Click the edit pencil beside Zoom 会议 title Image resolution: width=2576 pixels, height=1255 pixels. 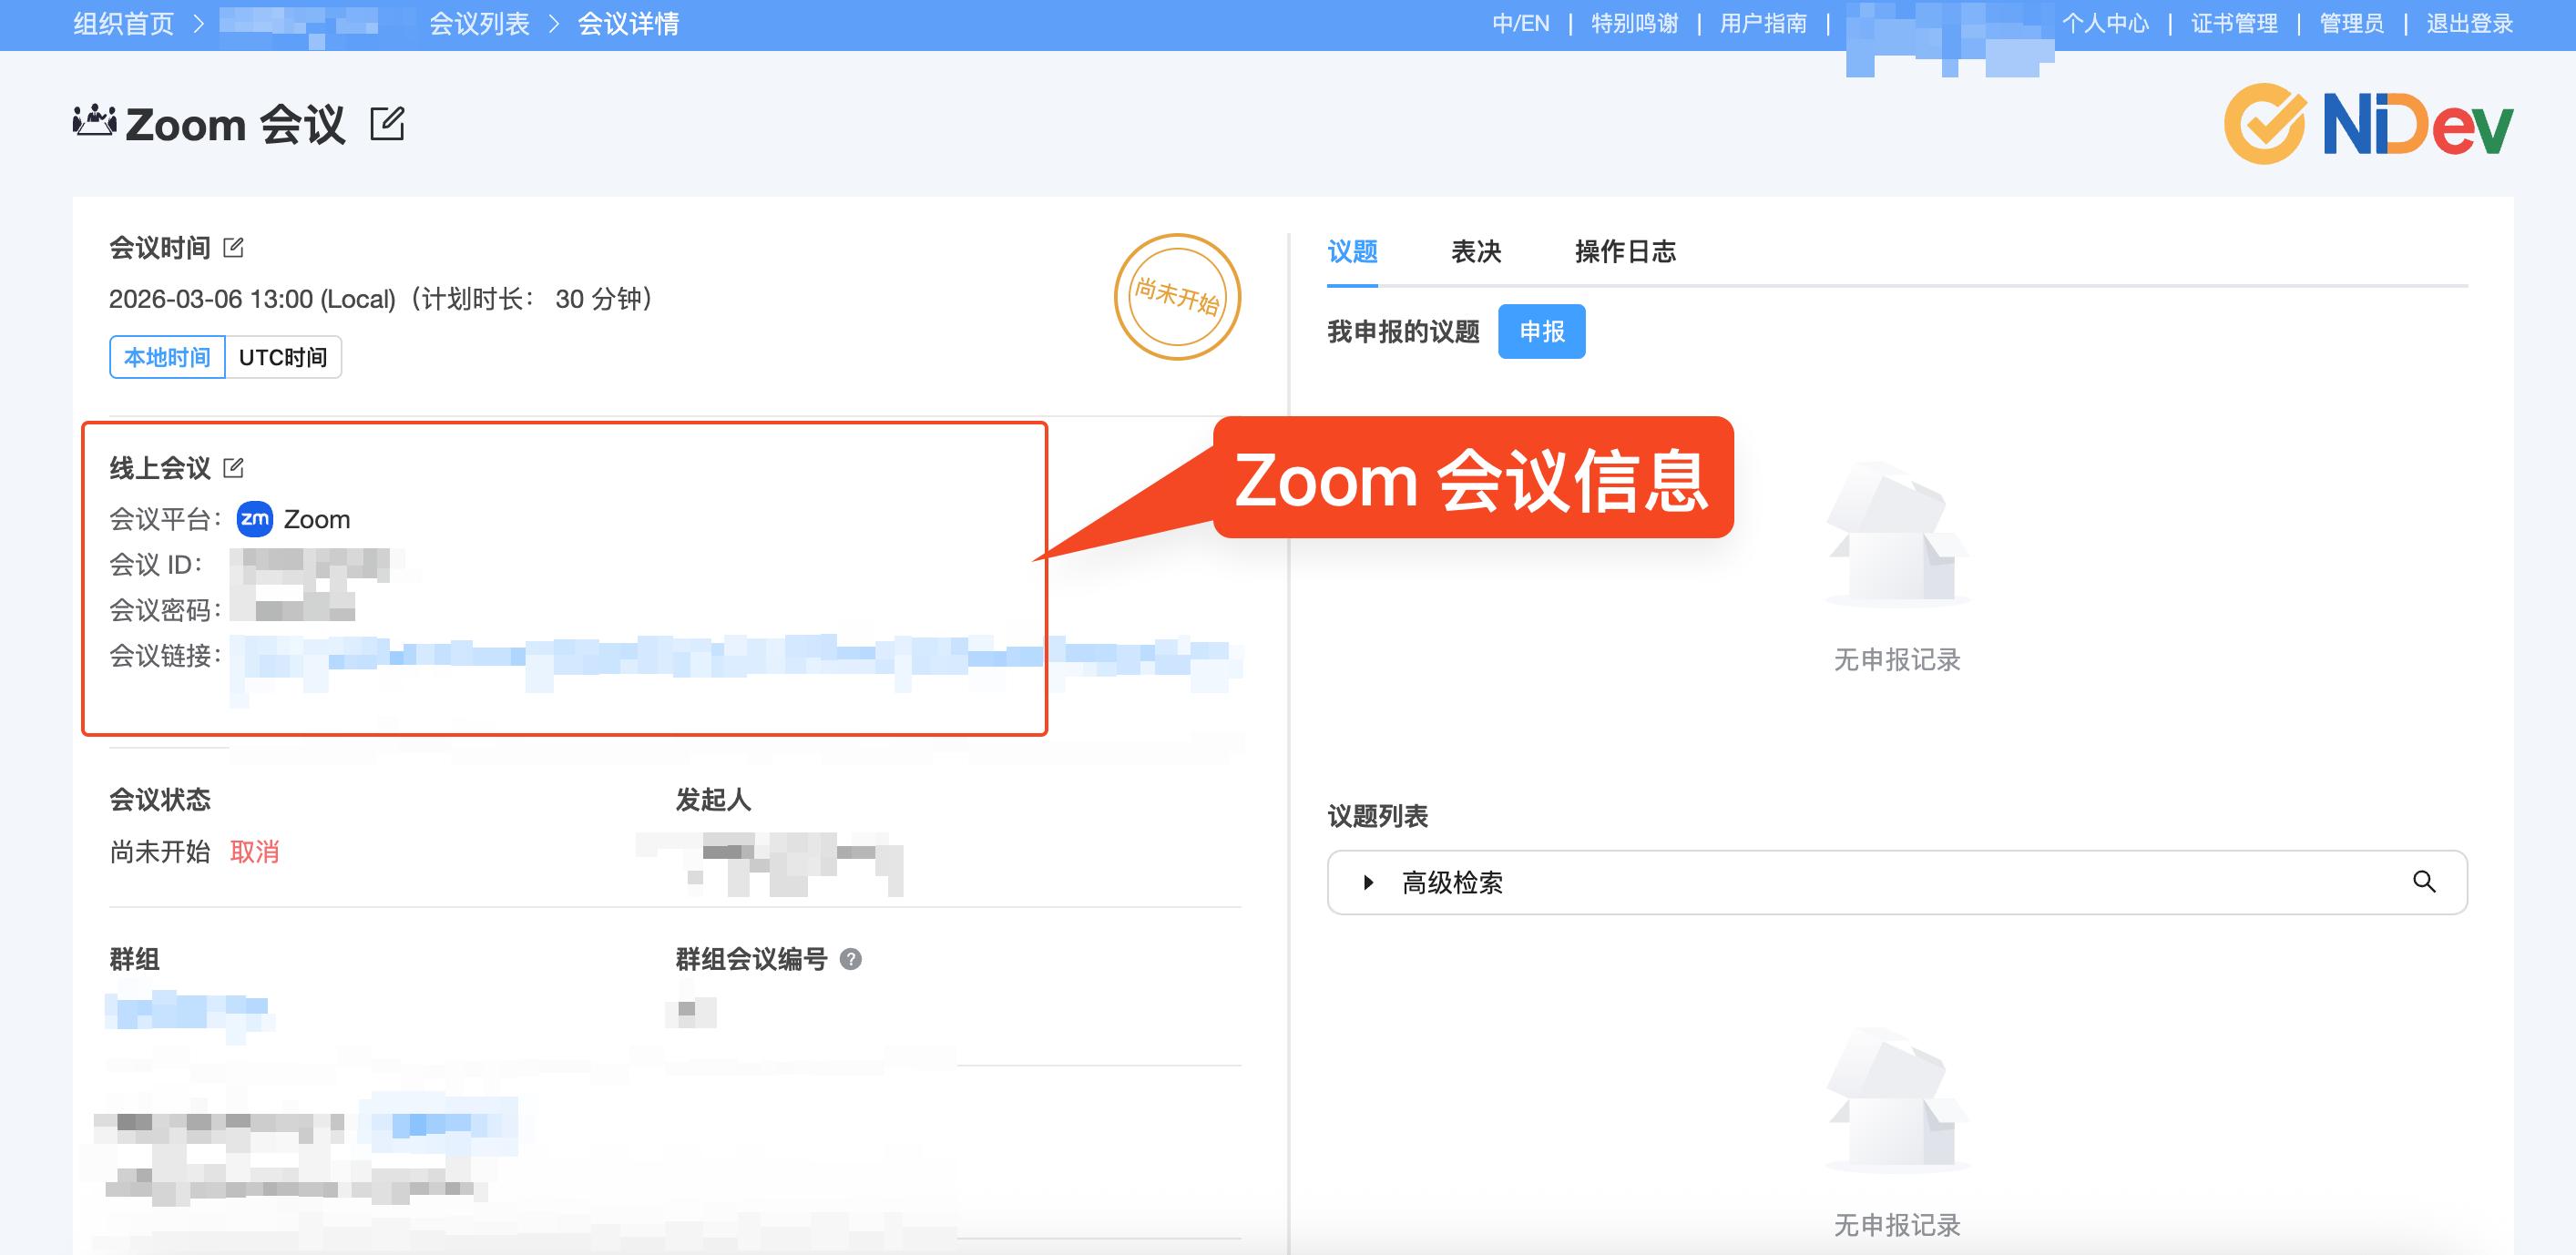pos(388,124)
